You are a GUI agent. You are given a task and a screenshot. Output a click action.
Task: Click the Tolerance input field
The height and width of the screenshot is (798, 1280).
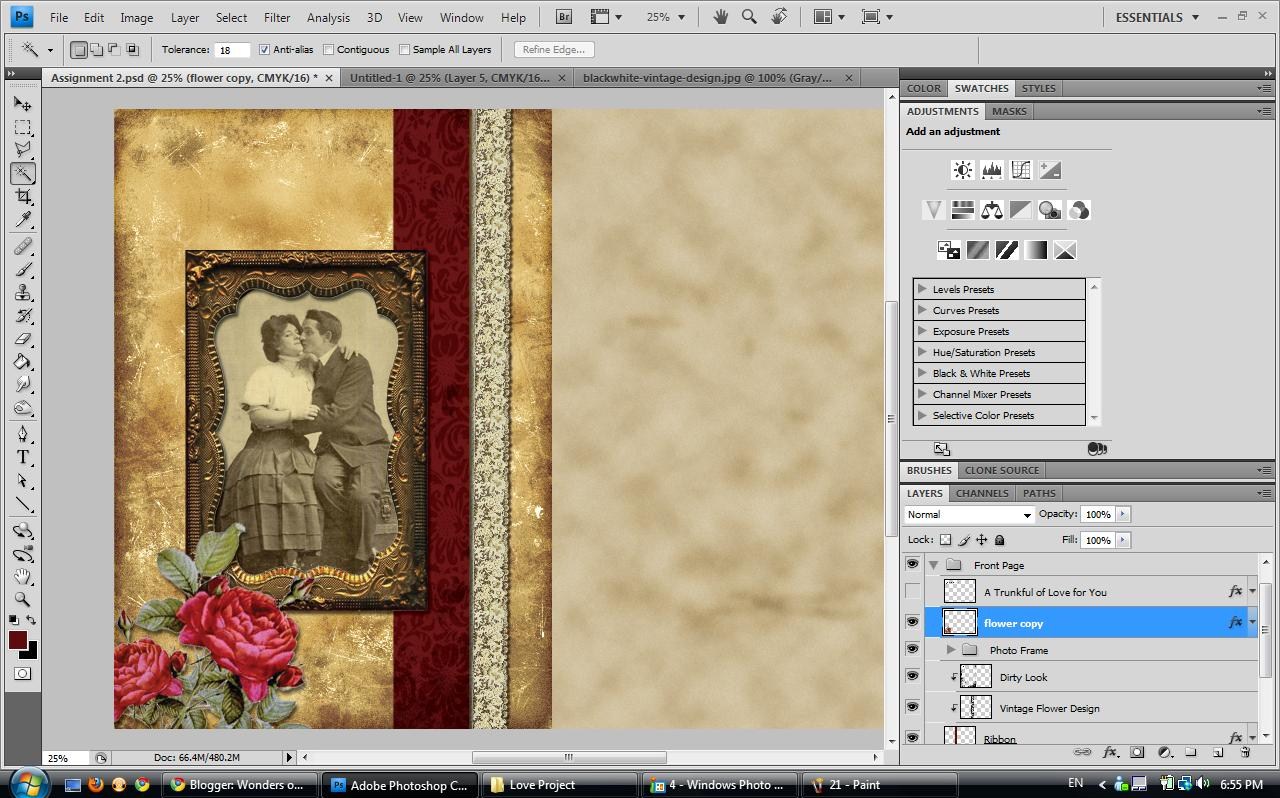pos(231,49)
